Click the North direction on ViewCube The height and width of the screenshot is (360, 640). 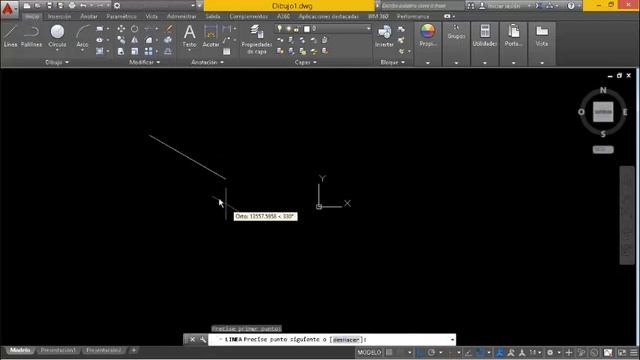coord(603,90)
